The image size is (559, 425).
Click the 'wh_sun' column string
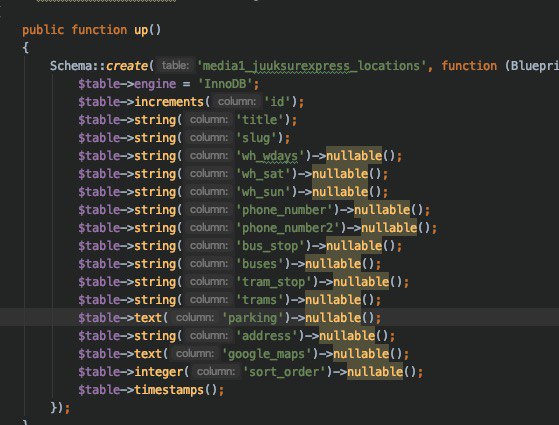(263, 192)
